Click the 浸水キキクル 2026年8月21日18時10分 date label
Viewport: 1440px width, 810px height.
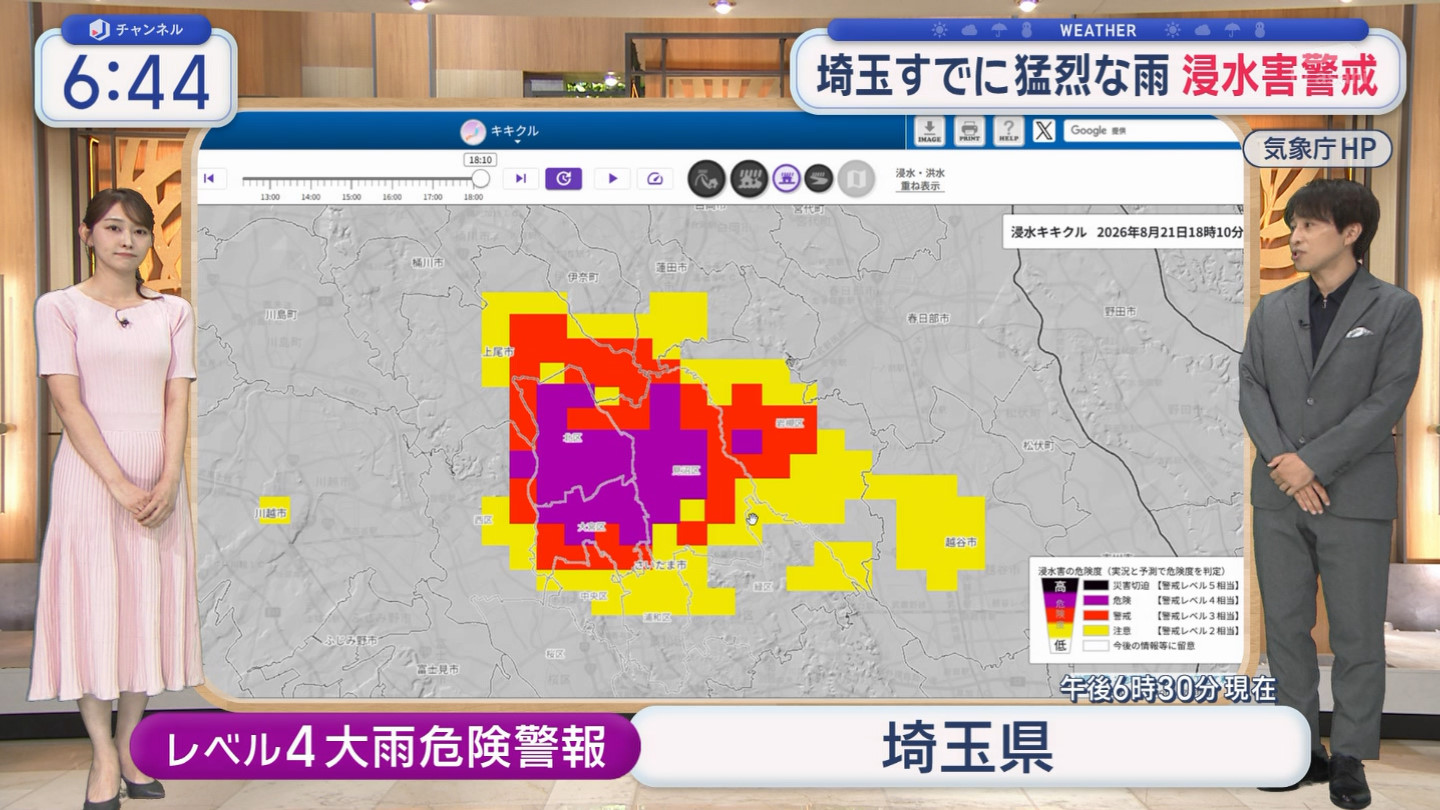point(1126,232)
